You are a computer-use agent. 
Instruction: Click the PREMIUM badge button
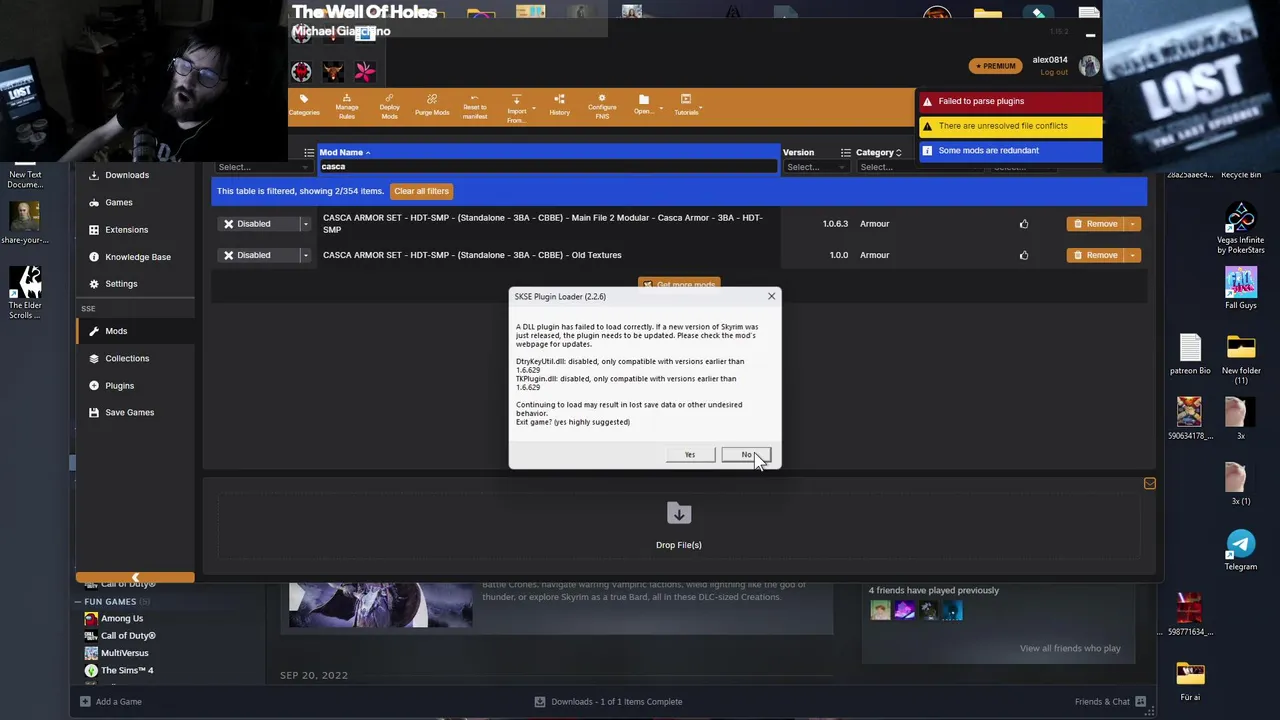(995, 66)
